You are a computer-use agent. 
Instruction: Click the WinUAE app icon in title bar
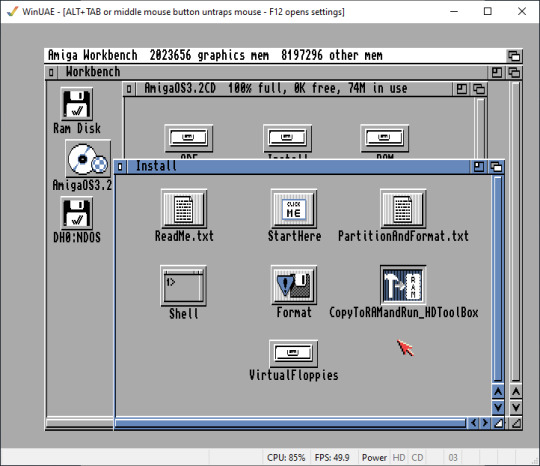pyautogui.click(x=12, y=11)
